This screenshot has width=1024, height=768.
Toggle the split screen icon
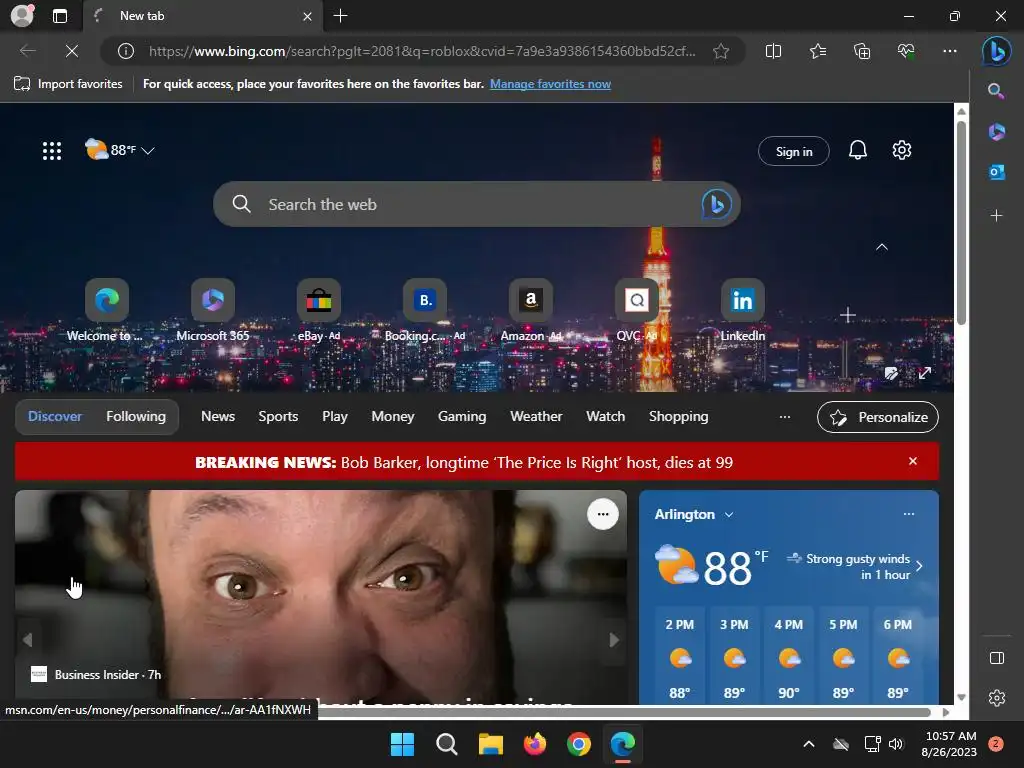773,51
